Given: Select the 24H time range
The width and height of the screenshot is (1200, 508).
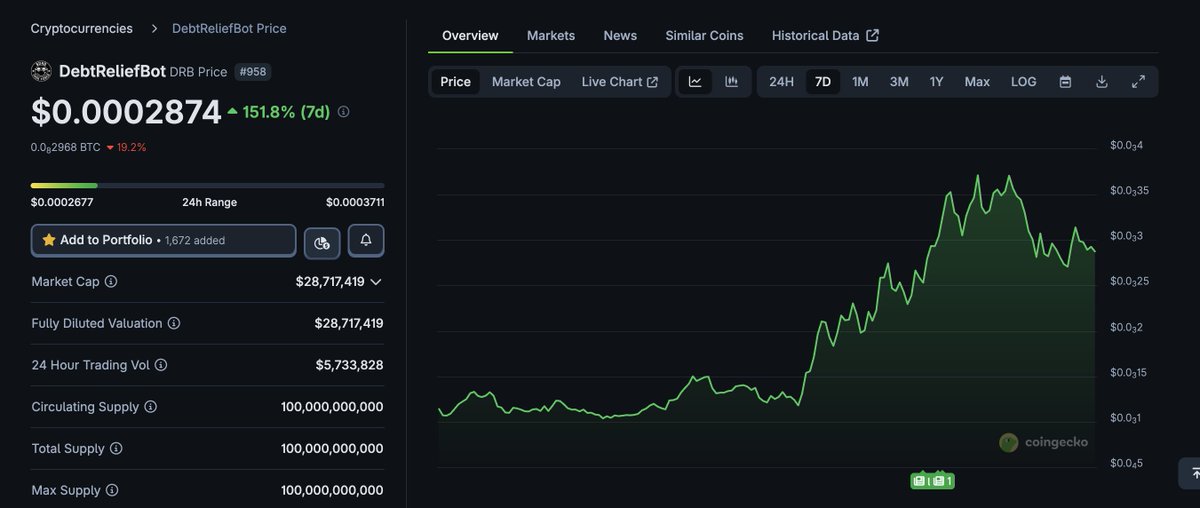Looking at the screenshot, I should click(x=781, y=82).
